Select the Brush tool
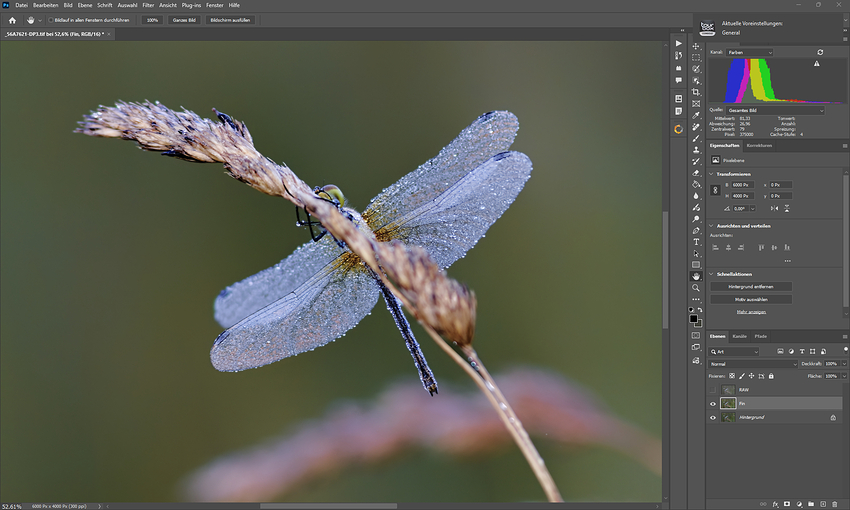Image resolution: width=850 pixels, height=510 pixels. click(696, 138)
